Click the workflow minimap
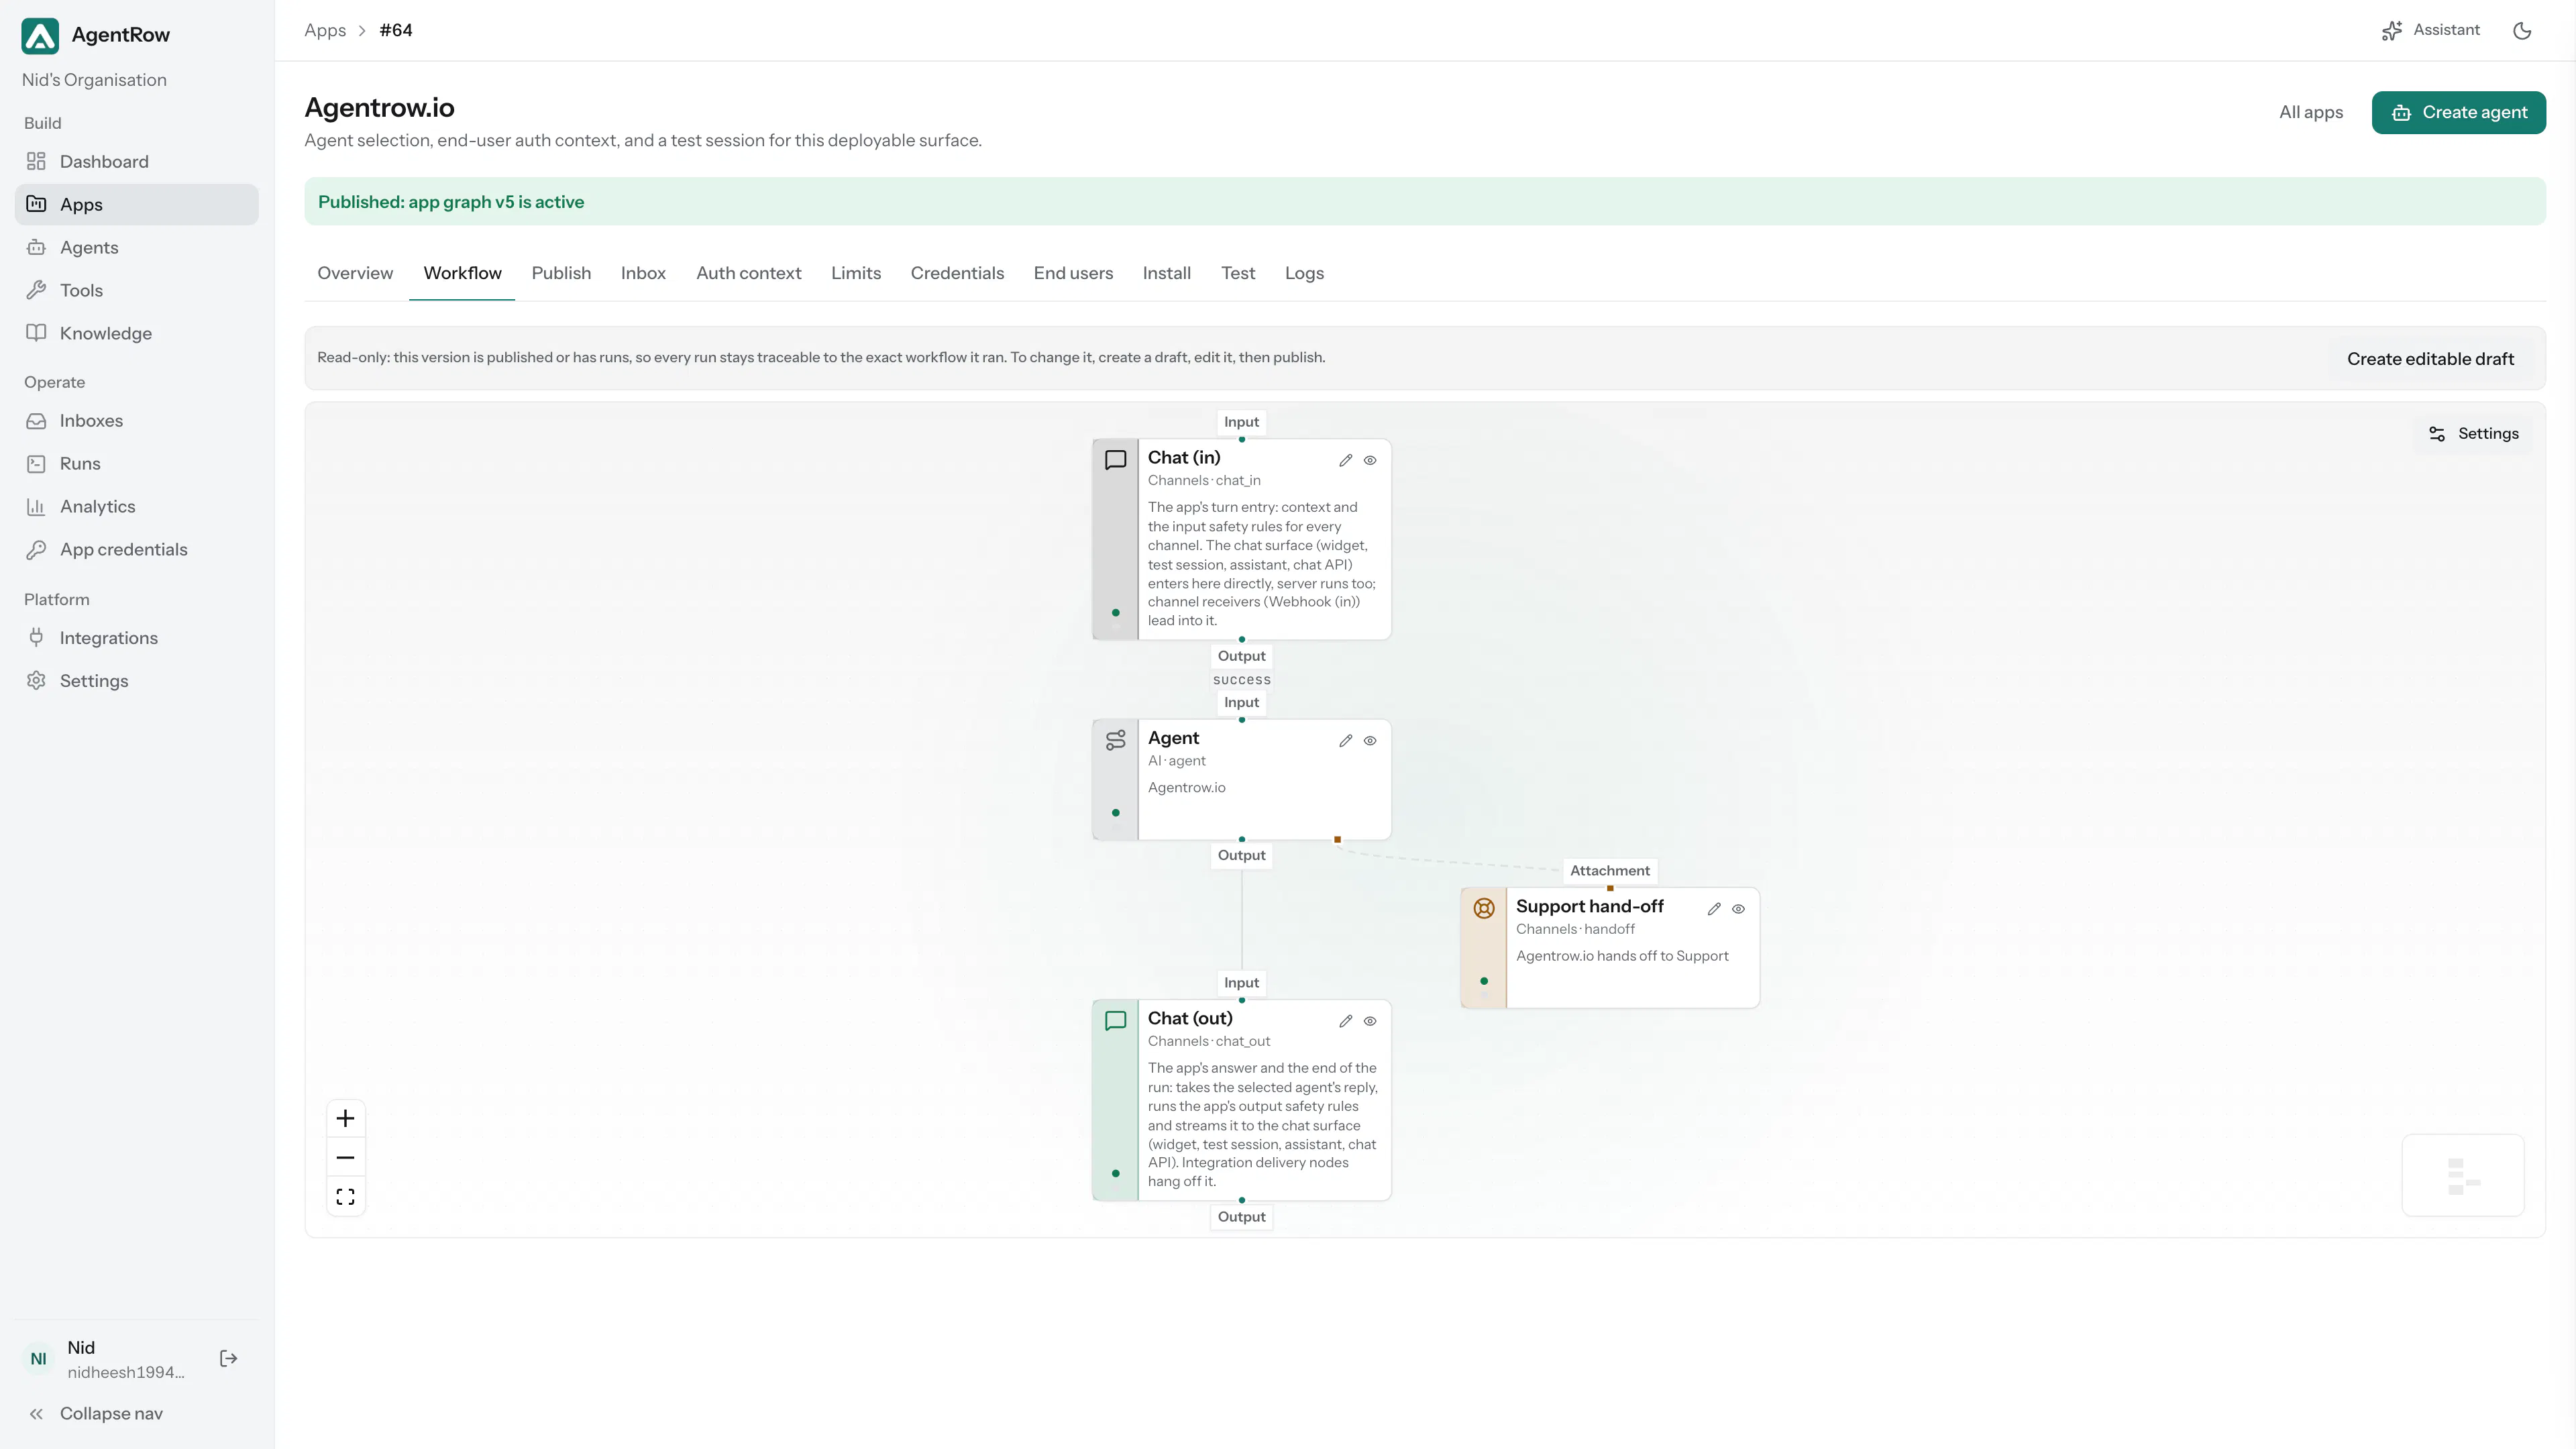 pos(2463,1175)
